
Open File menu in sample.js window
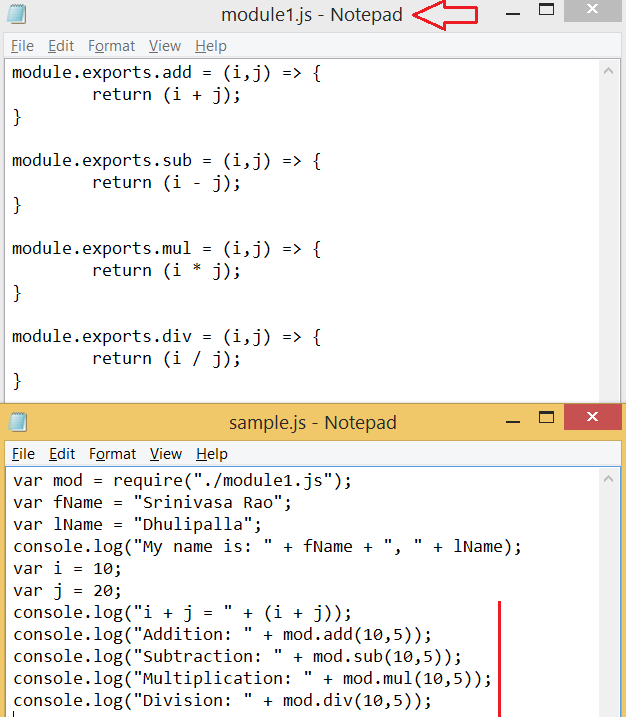(23, 454)
